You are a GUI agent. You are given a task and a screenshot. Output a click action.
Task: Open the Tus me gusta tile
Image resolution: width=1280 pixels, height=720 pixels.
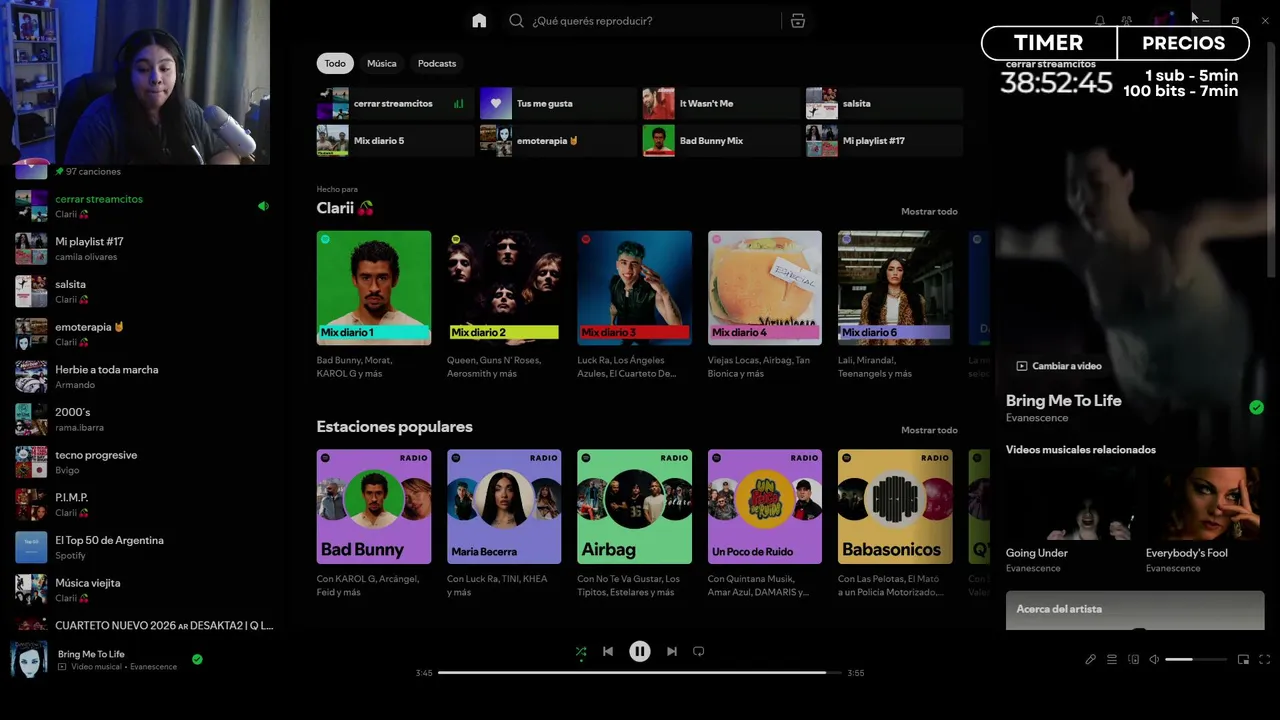pos(558,103)
